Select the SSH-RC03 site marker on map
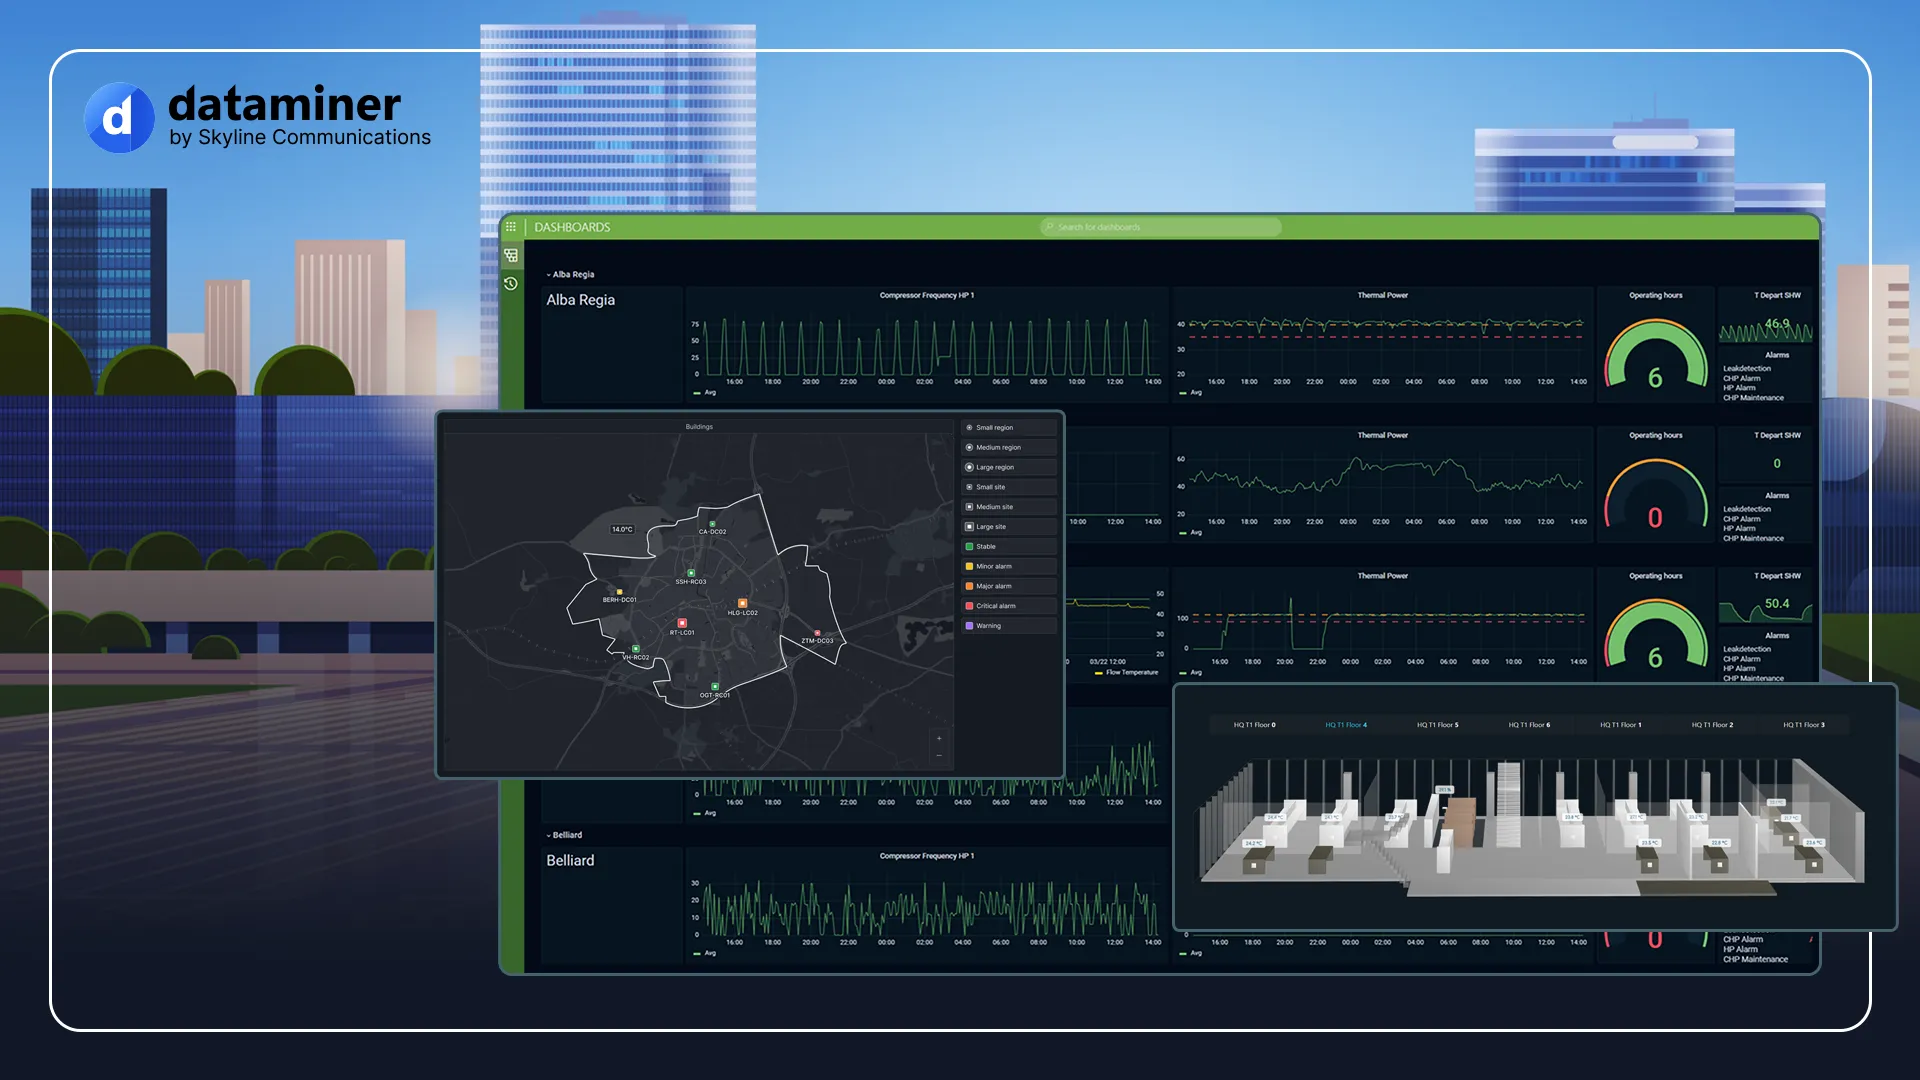 [691, 574]
